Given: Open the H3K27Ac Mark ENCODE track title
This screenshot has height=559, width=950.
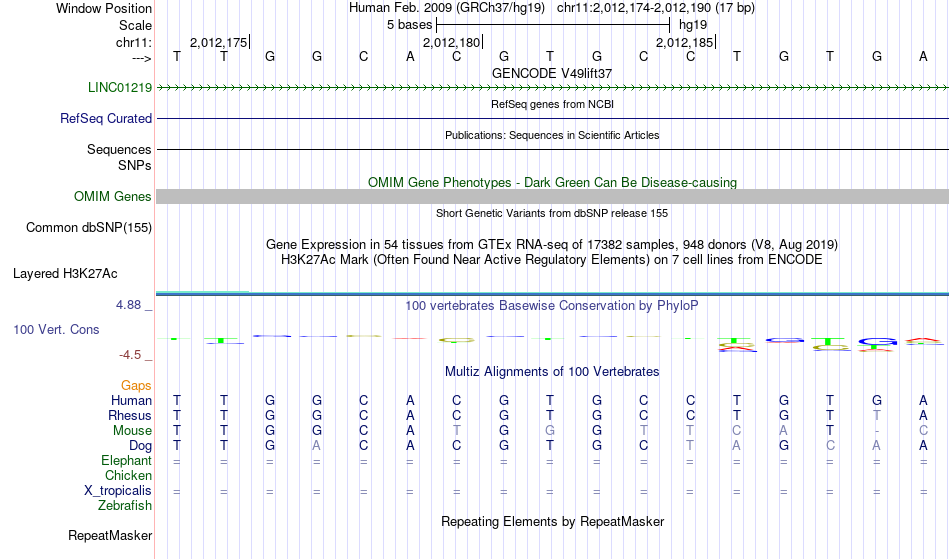Looking at the screenshot, I should click(552, 260).
